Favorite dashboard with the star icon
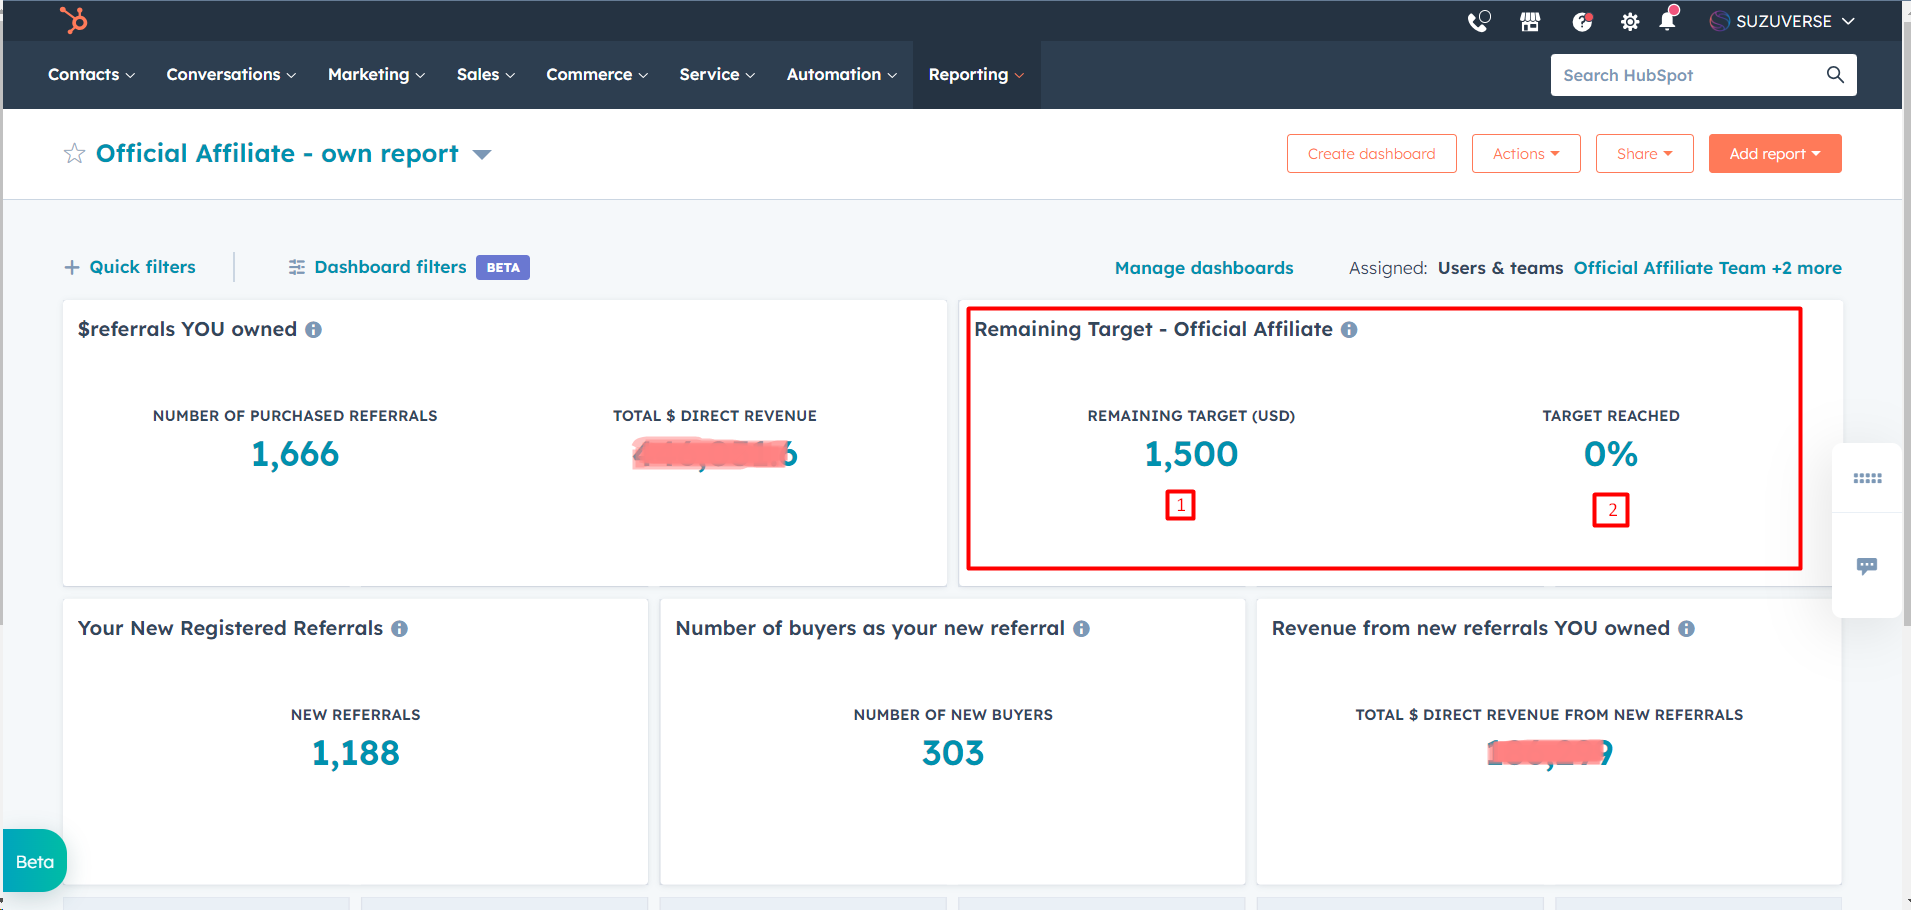This screenshot has width=1911, height=910. [x=74, y=154]
